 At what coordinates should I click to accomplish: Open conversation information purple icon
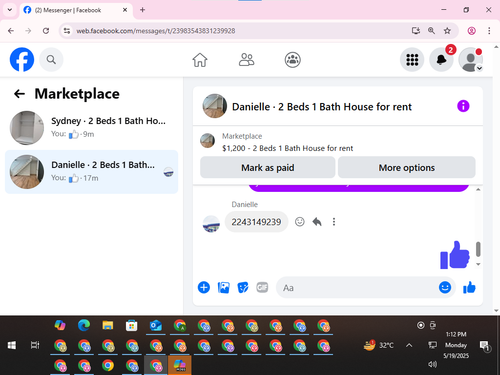tap(463, 106)
